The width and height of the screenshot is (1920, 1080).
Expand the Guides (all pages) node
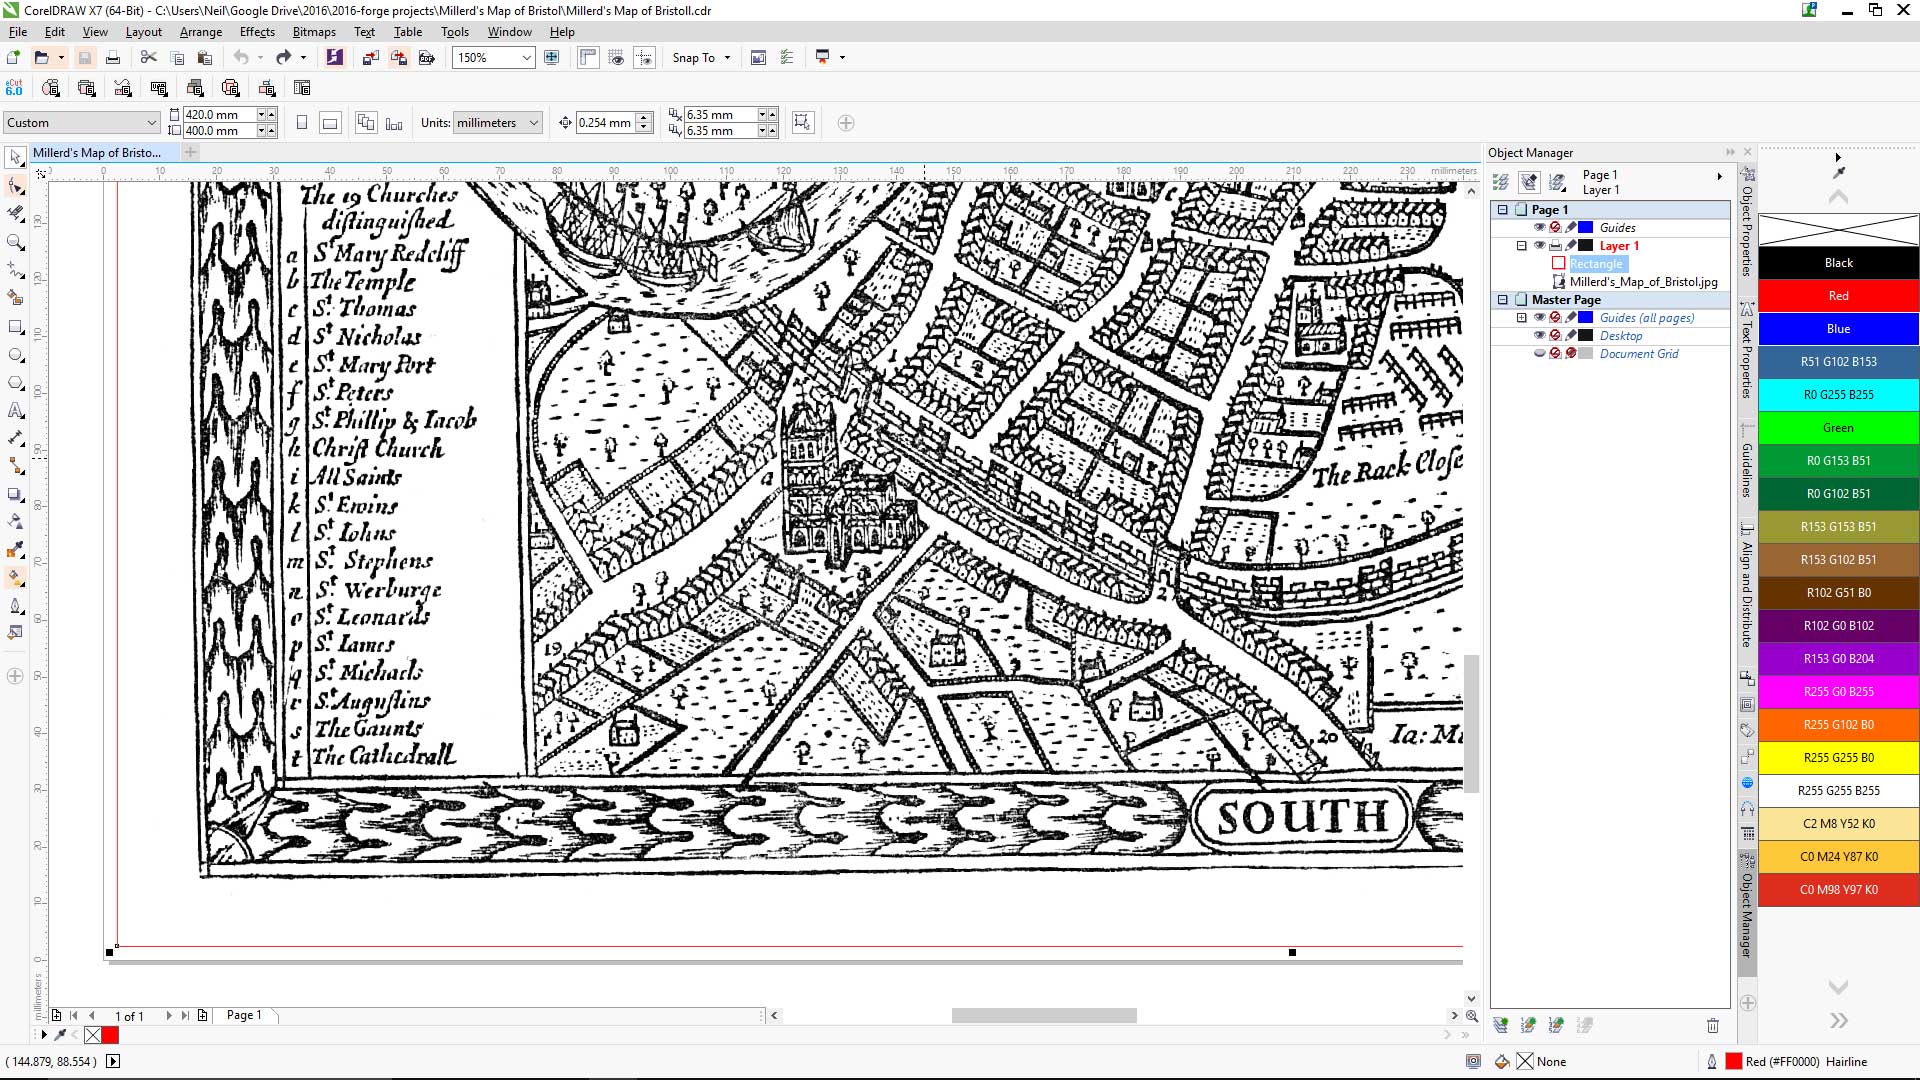[1522, 318]
